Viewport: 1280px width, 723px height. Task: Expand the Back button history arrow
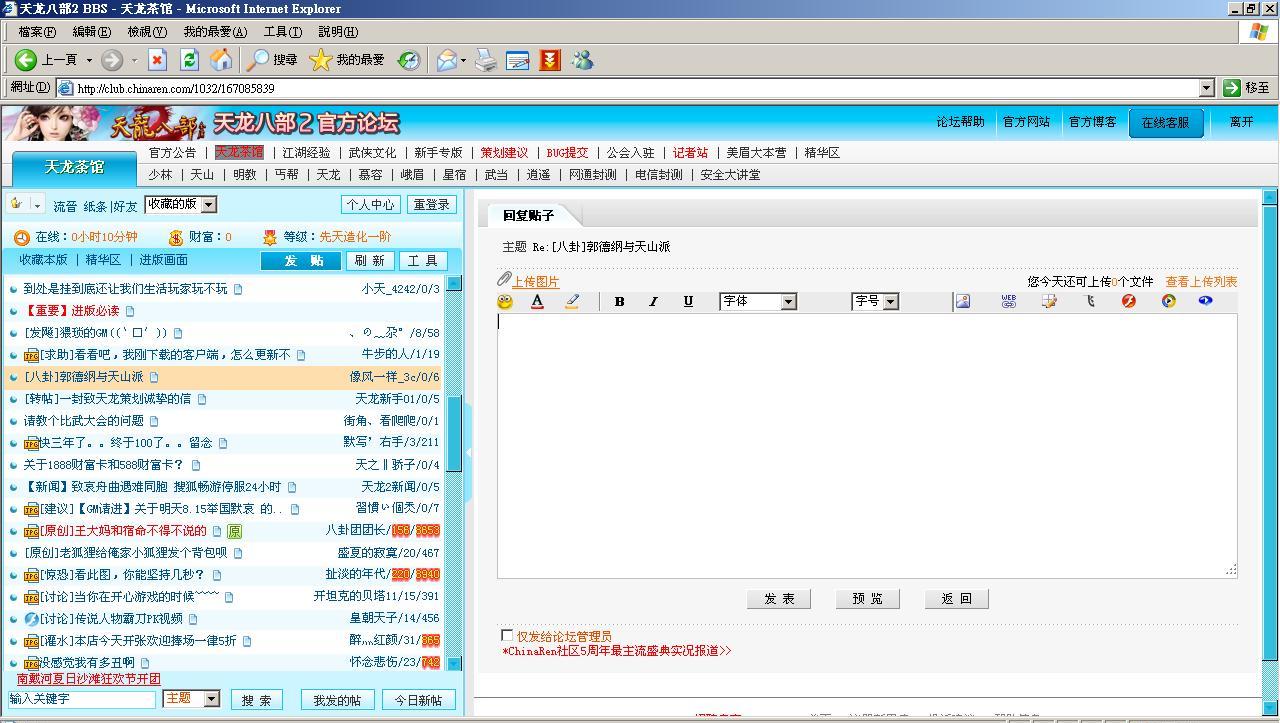click(x=89, y=61)
